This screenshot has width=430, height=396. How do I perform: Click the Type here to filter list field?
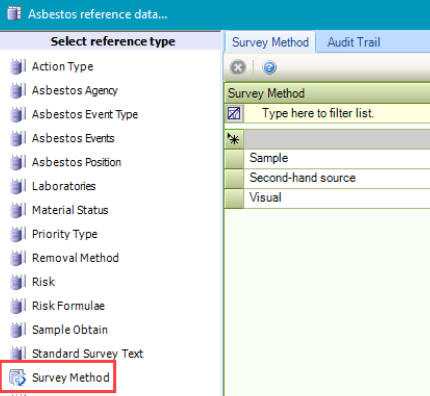[337, 113]
